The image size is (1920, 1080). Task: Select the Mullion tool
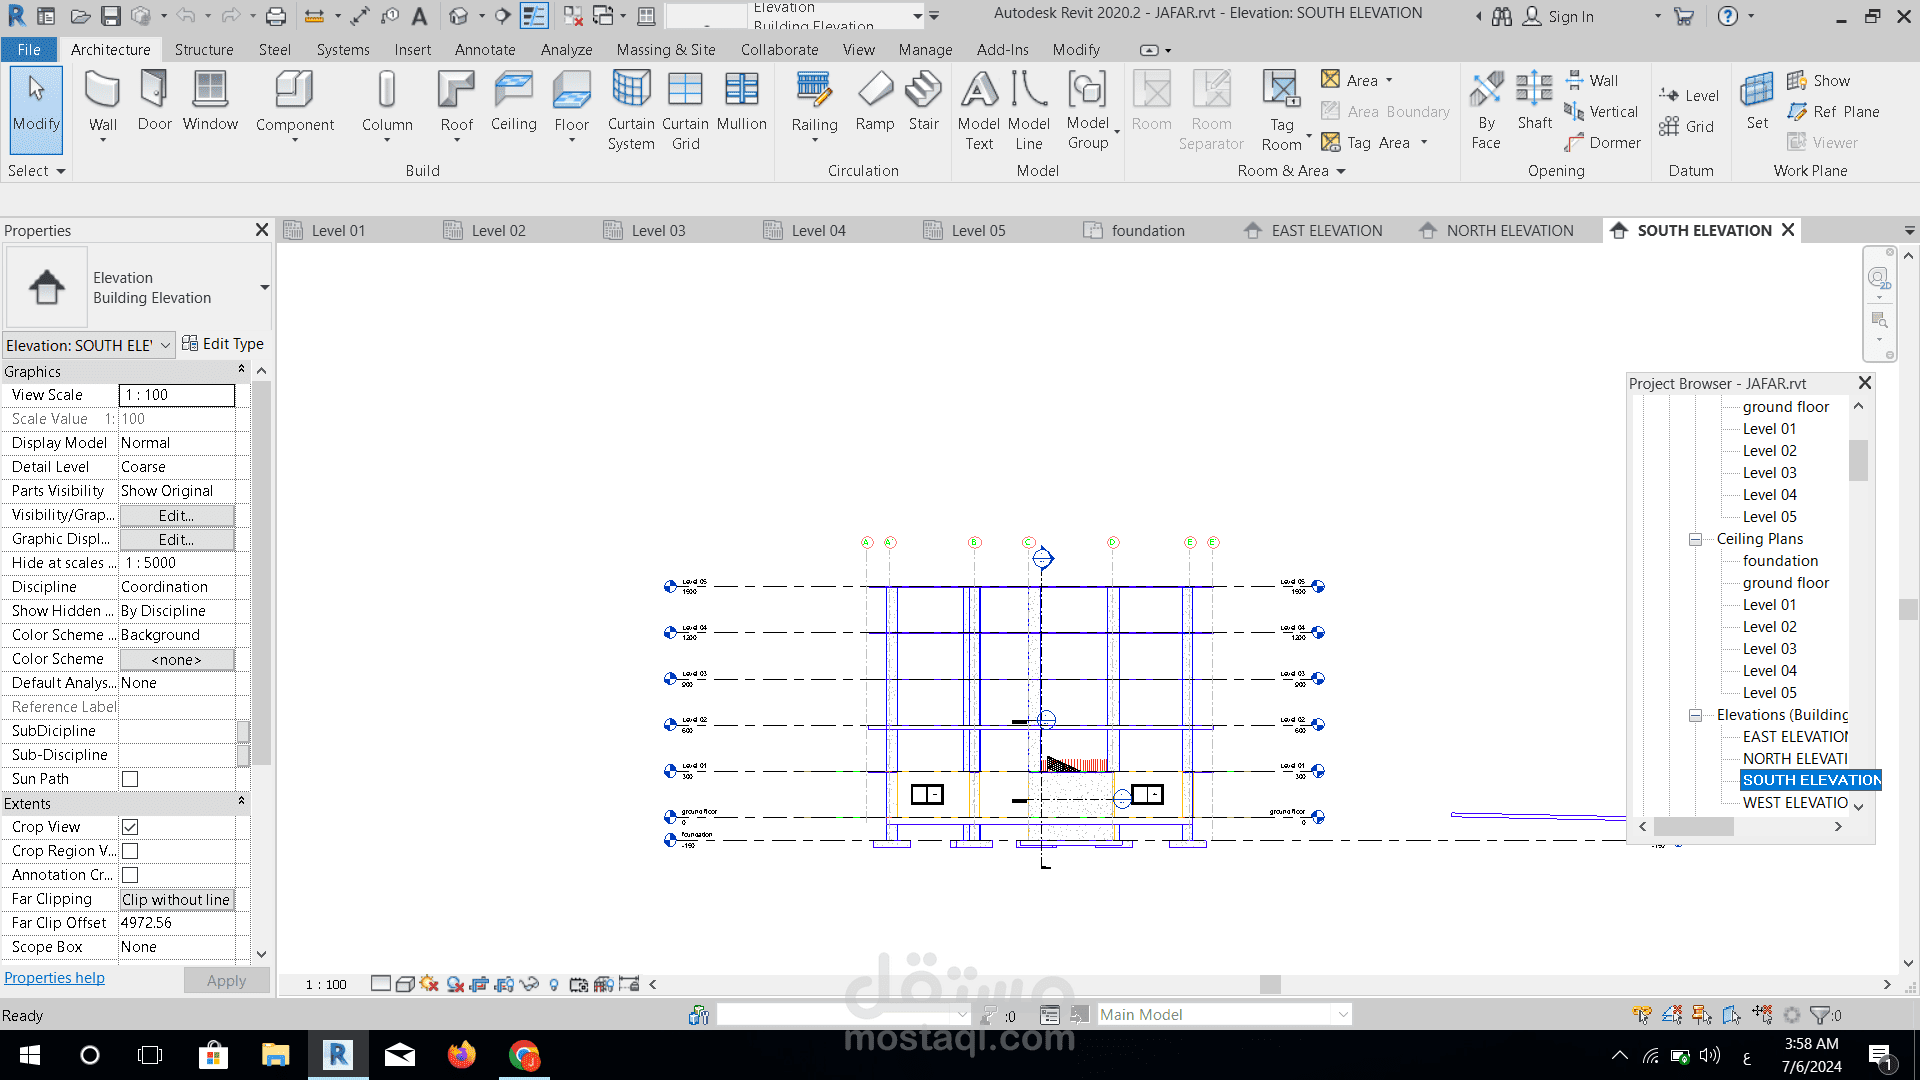pyautogui.click(x=741, y=101)
